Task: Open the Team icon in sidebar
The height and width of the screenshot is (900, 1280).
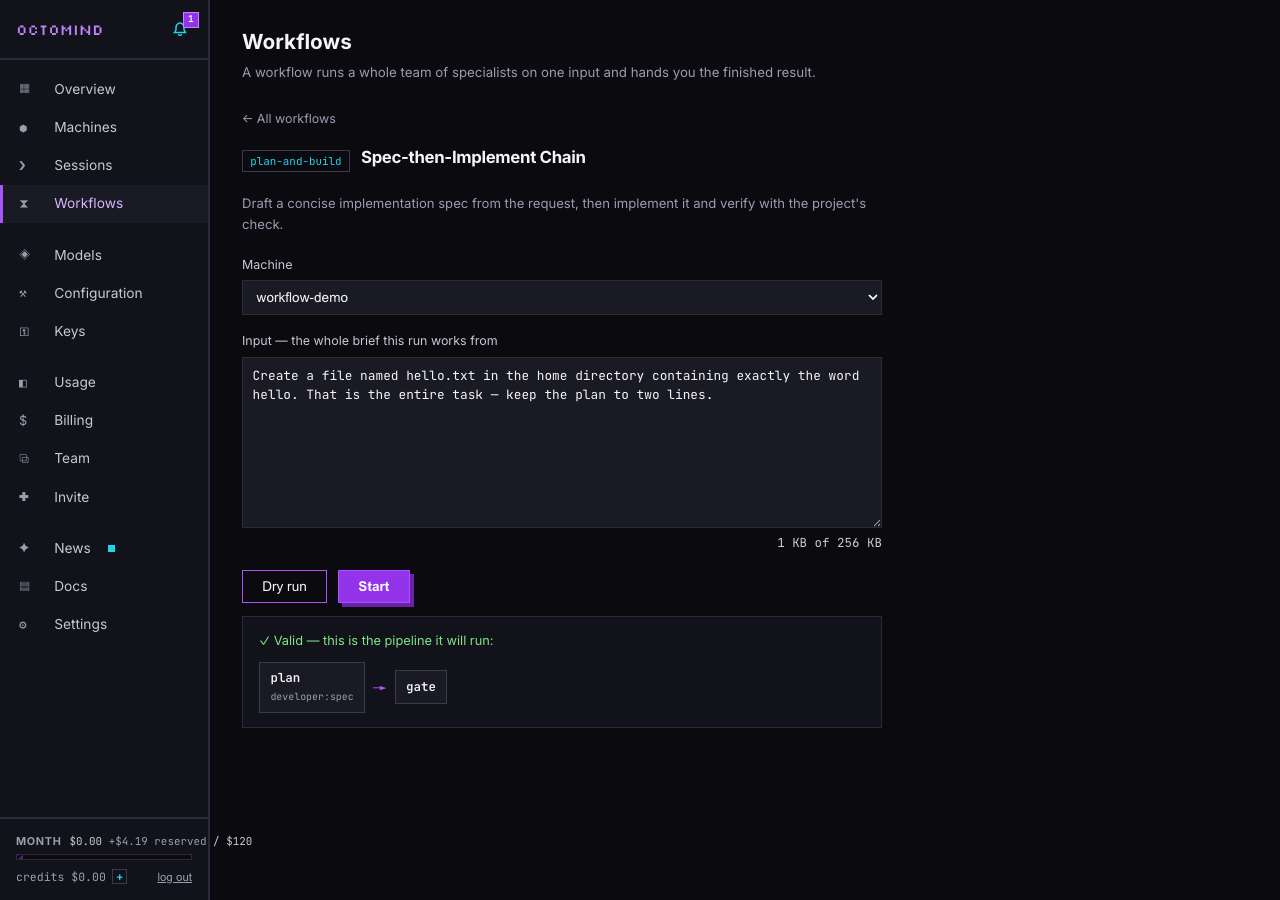Action: point(24,458)
